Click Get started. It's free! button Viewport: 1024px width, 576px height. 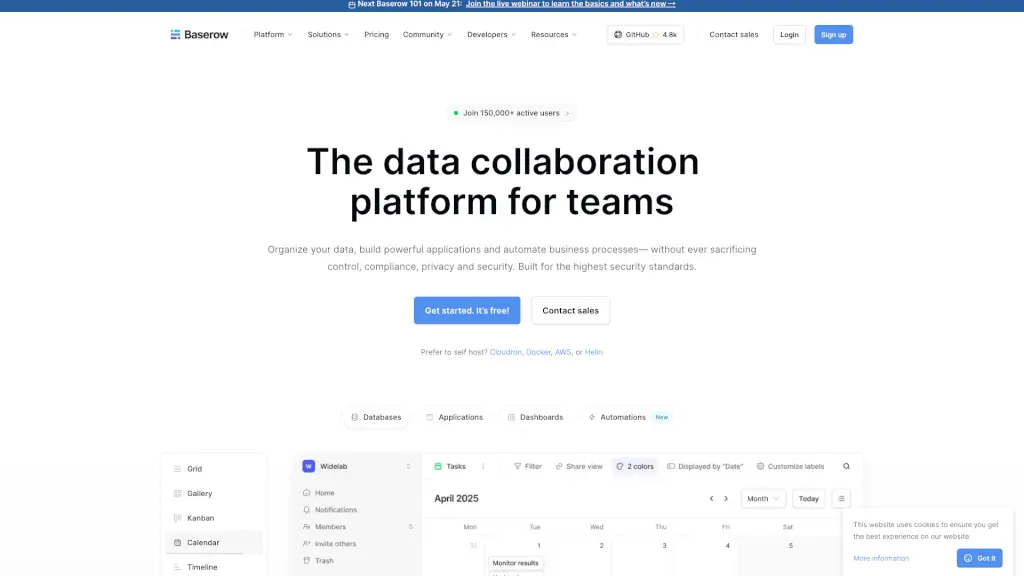point(467,310)
